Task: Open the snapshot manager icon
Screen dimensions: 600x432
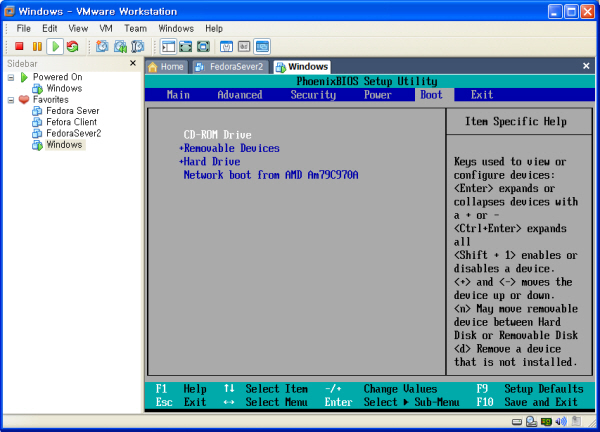Action: pos(137,47)
